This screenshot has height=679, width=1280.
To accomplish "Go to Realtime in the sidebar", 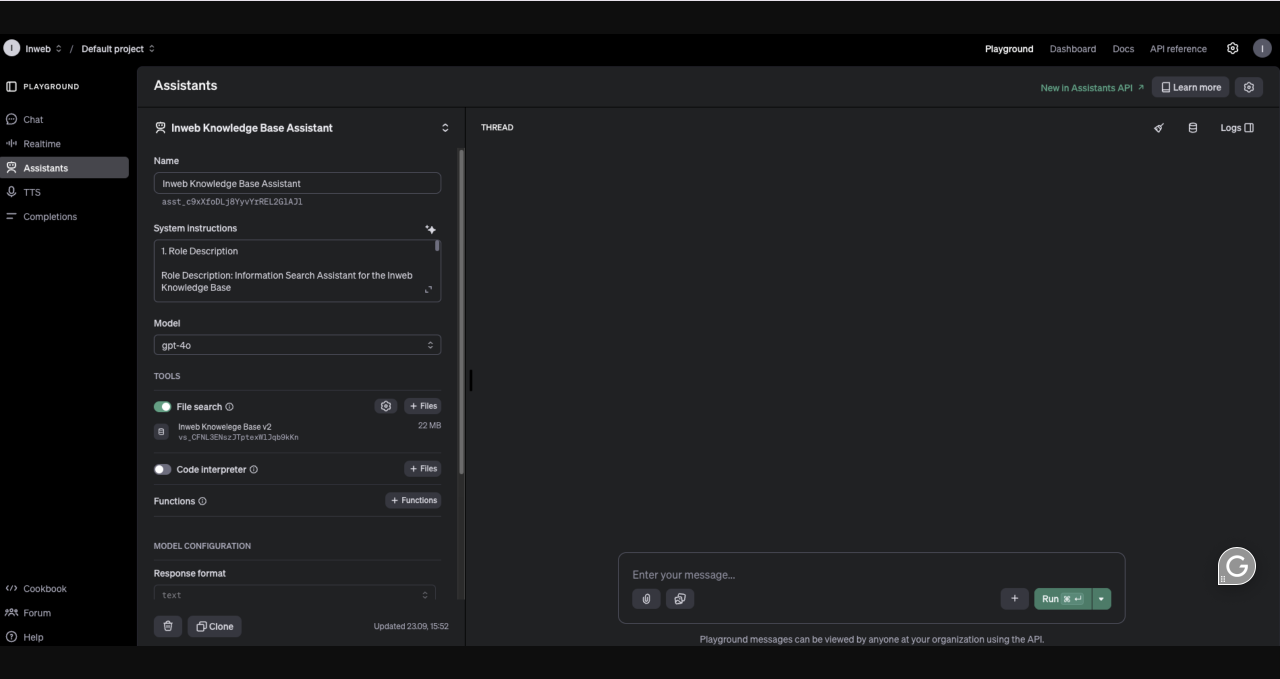I will 42,144.
